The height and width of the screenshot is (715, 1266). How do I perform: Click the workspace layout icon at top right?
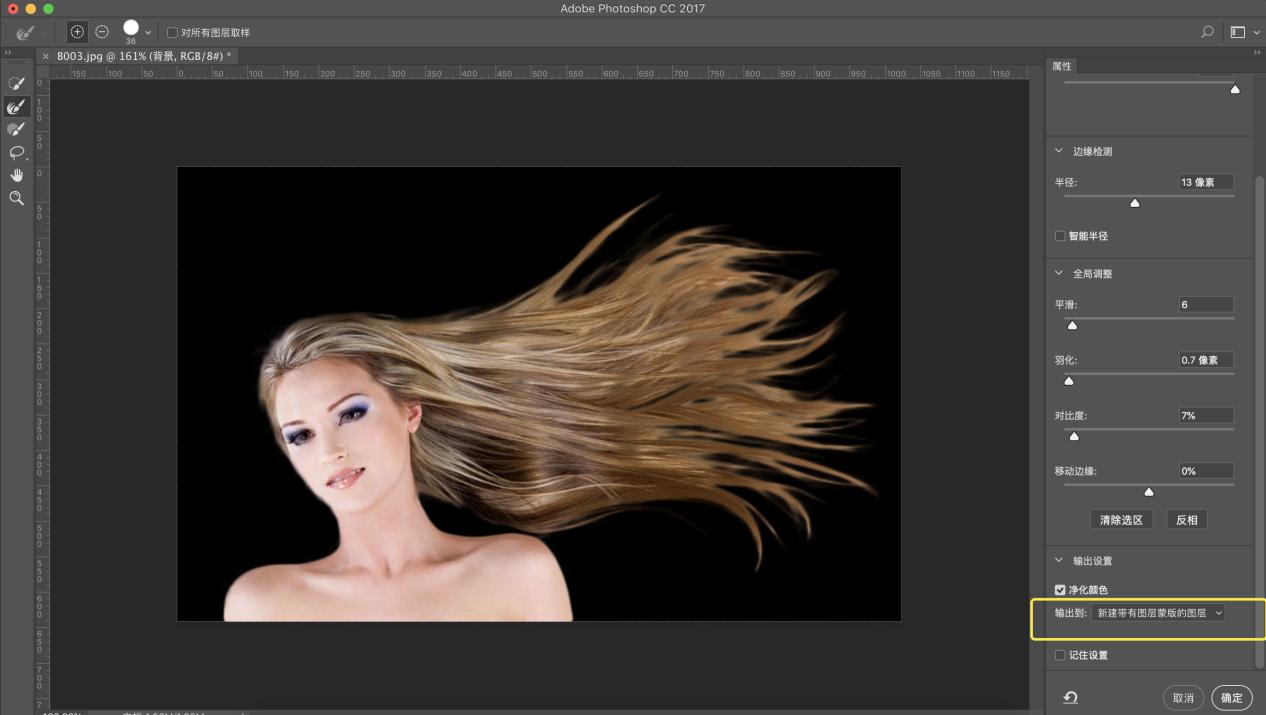(1237, 33)
